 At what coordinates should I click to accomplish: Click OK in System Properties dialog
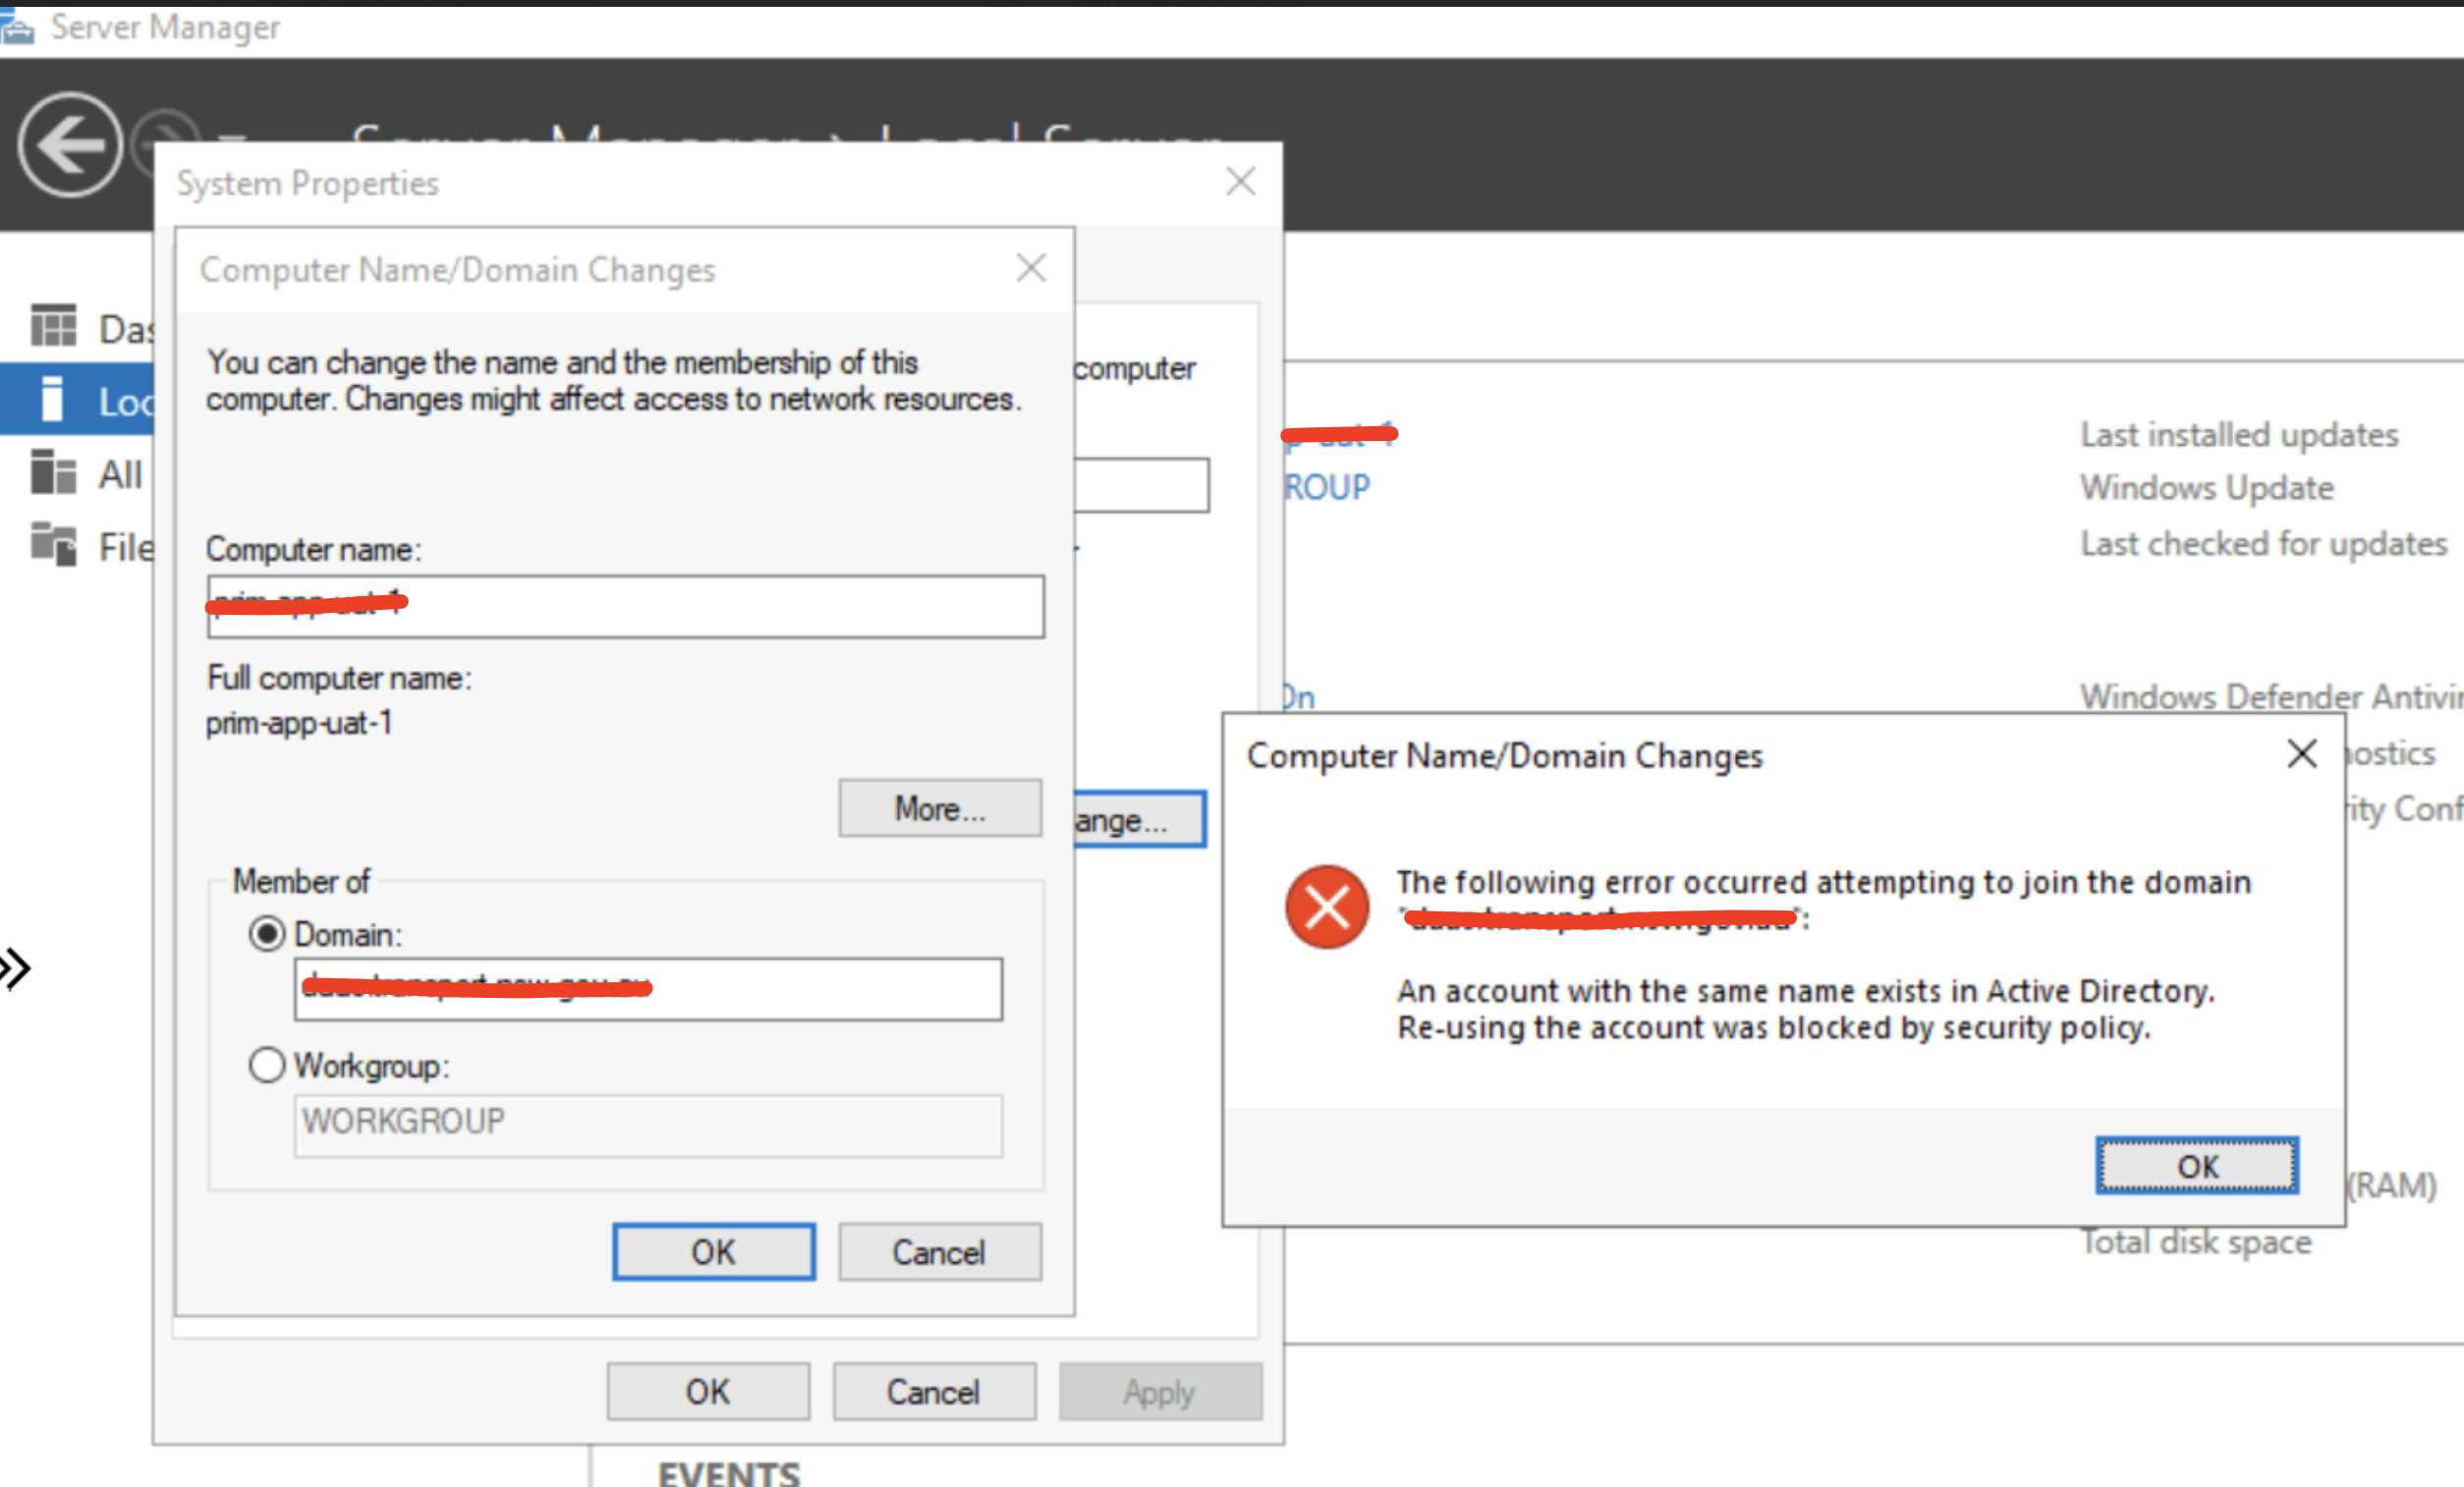tap(708, 1391)
